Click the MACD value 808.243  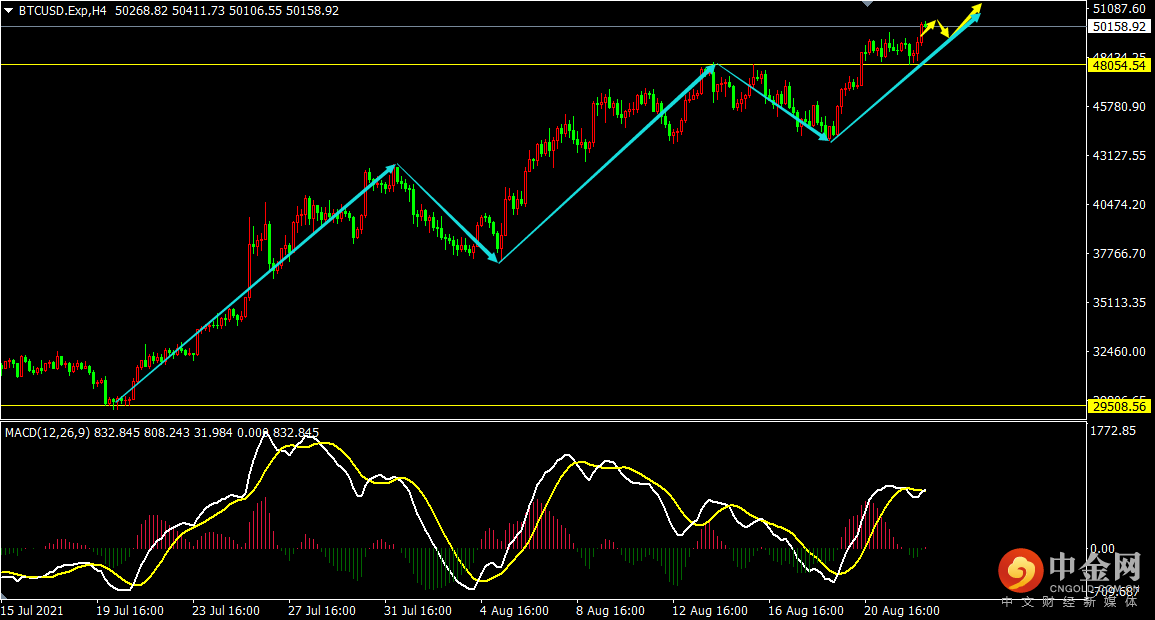click(164, 433)
